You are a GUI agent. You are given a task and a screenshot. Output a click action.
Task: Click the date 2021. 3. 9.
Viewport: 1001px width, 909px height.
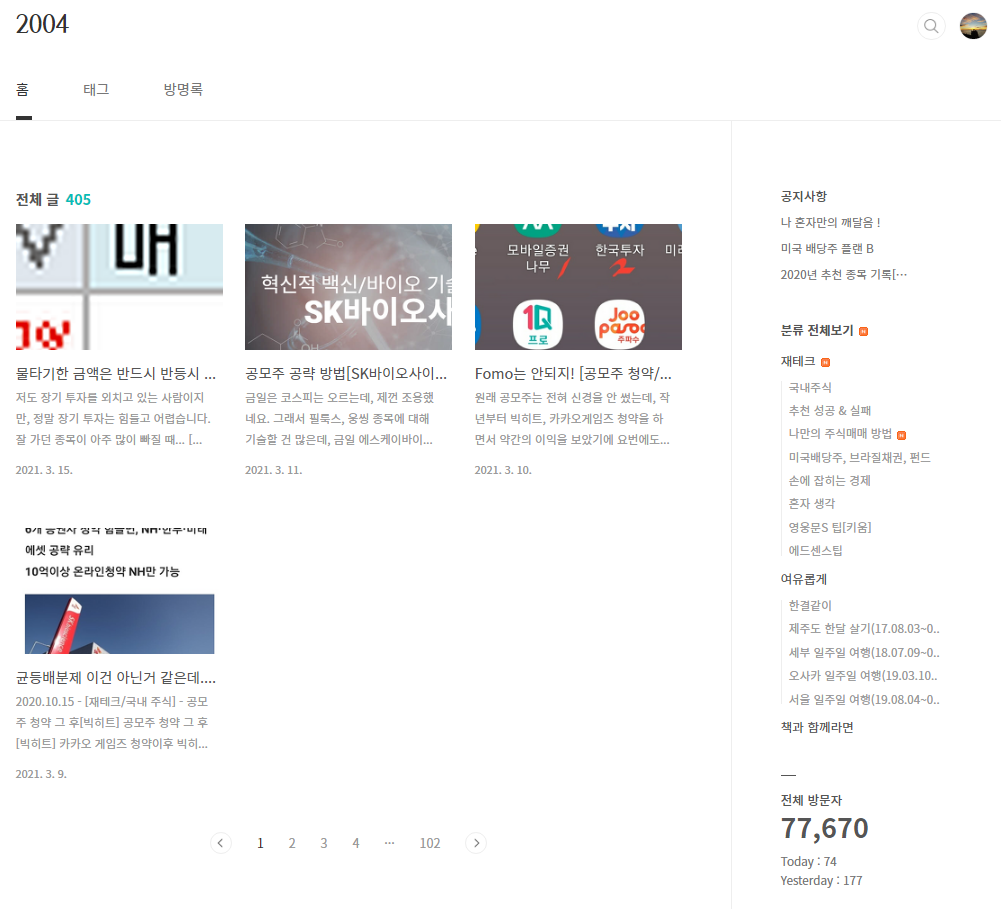[41, 774]
